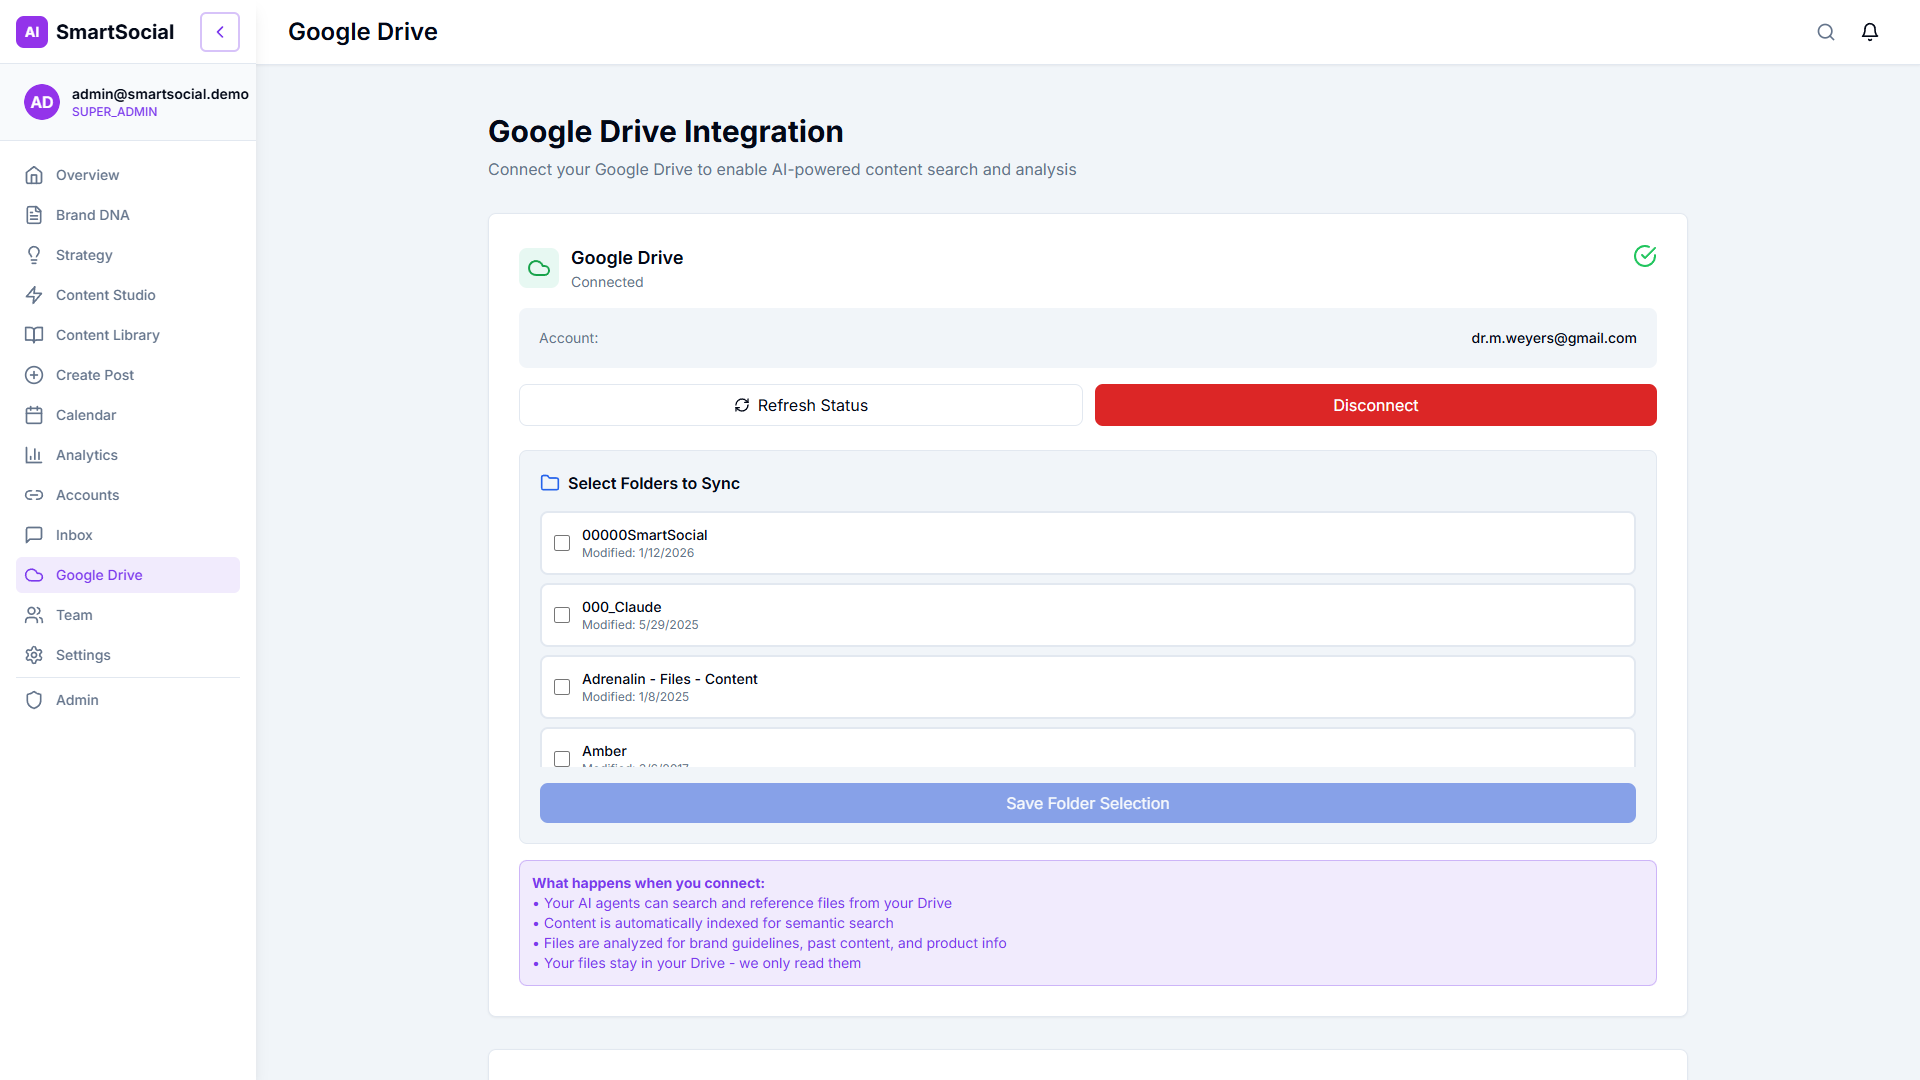The image size is (1920, 1080).
Task: Check the 000_Claude folder checkbox
Action: (562, 615)
